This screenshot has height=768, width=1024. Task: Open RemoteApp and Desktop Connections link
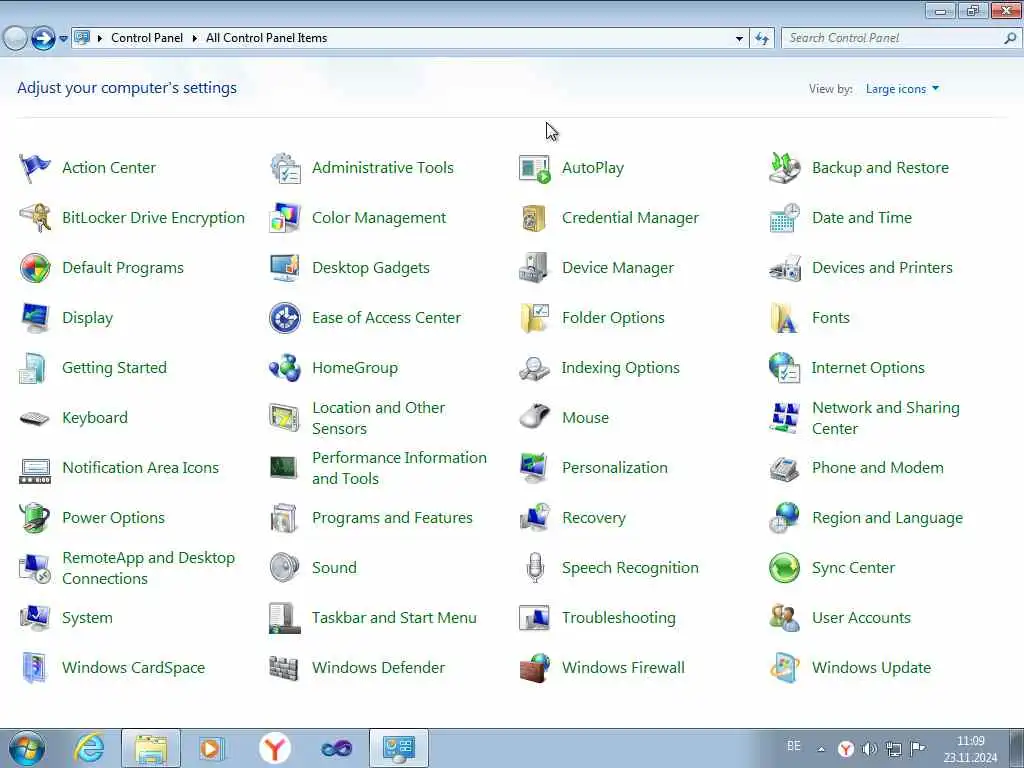(x=148, y=568)
